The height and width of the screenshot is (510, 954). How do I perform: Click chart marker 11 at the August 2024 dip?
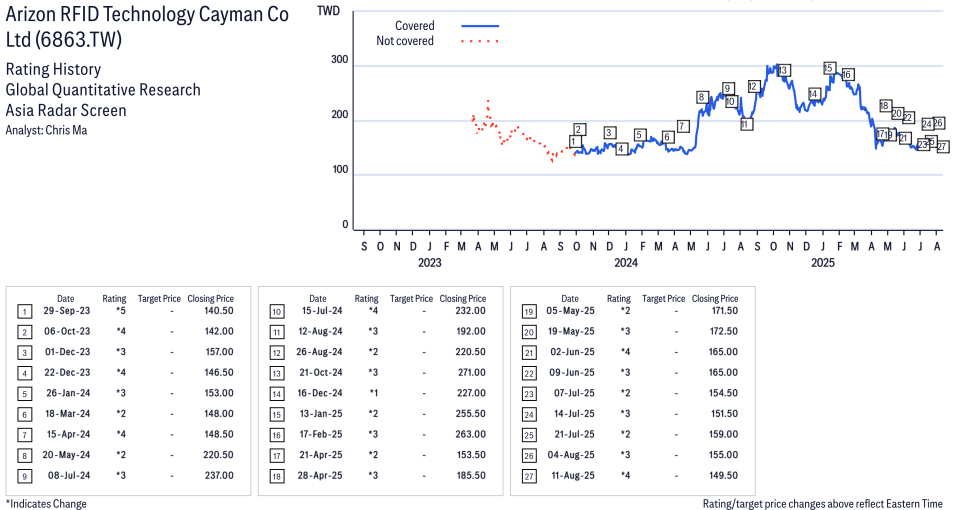click(x=746, y=124)
